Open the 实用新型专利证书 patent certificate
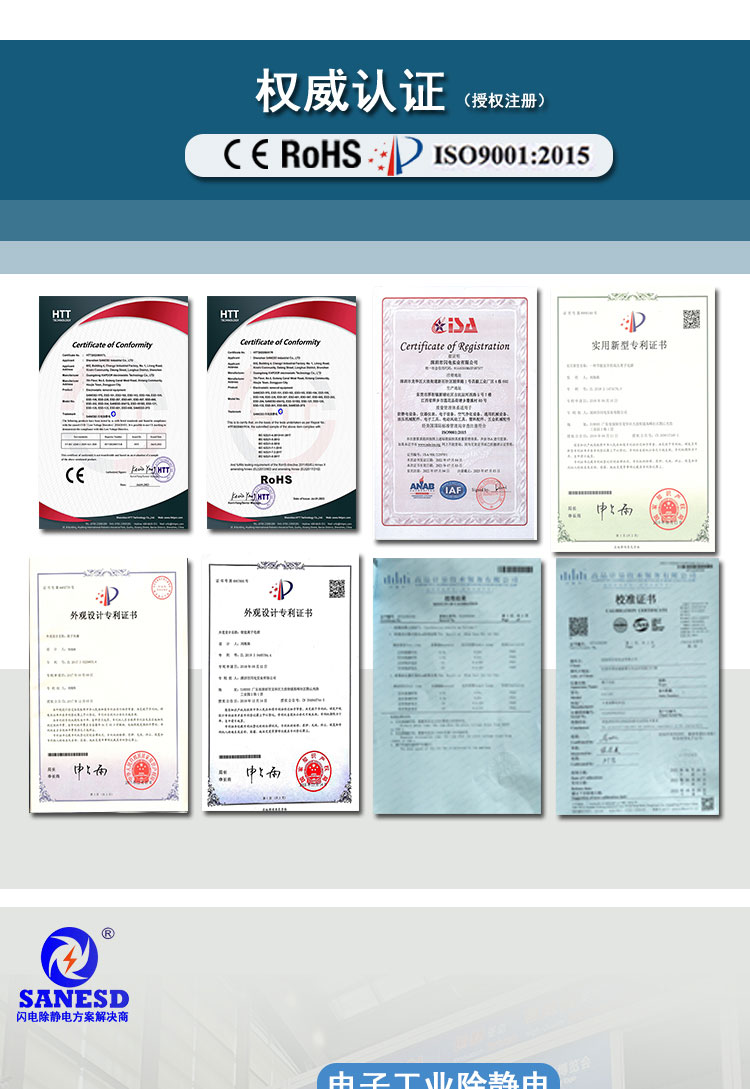This screenshot has height=1089, width=750. [x=636, y=420]
